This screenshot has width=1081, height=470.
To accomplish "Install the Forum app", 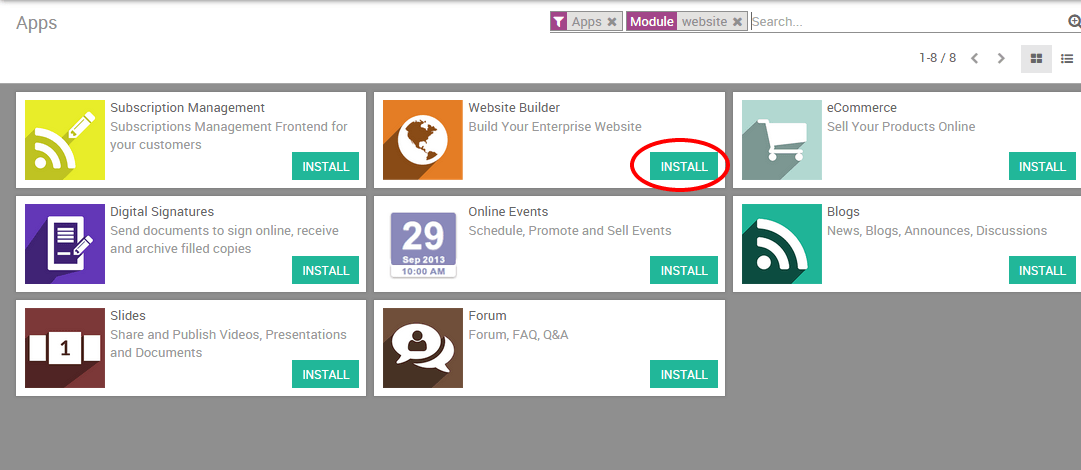I will (x=684, y=374).
